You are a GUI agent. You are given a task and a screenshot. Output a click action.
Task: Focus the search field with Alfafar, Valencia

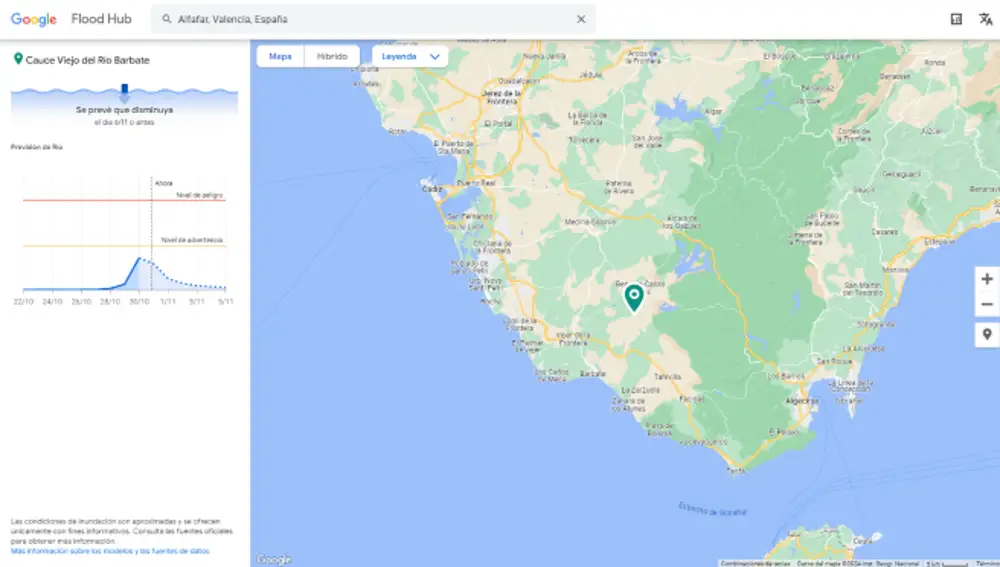click(370, 19)
